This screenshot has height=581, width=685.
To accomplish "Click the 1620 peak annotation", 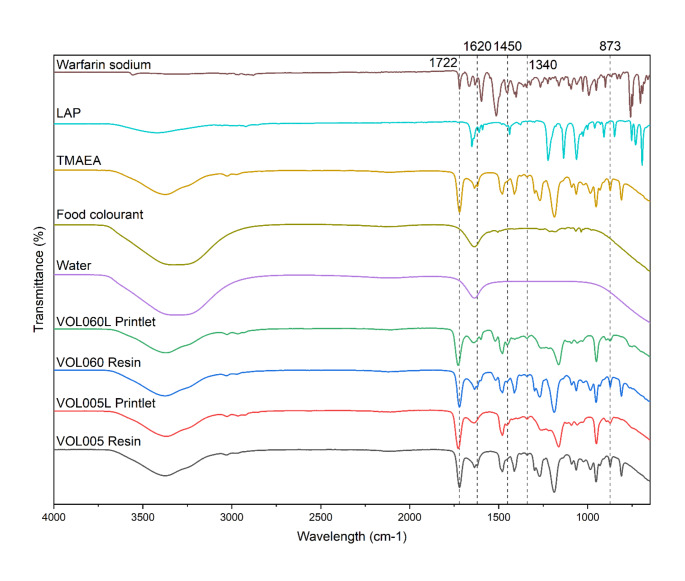I will [x=477, y=46].
